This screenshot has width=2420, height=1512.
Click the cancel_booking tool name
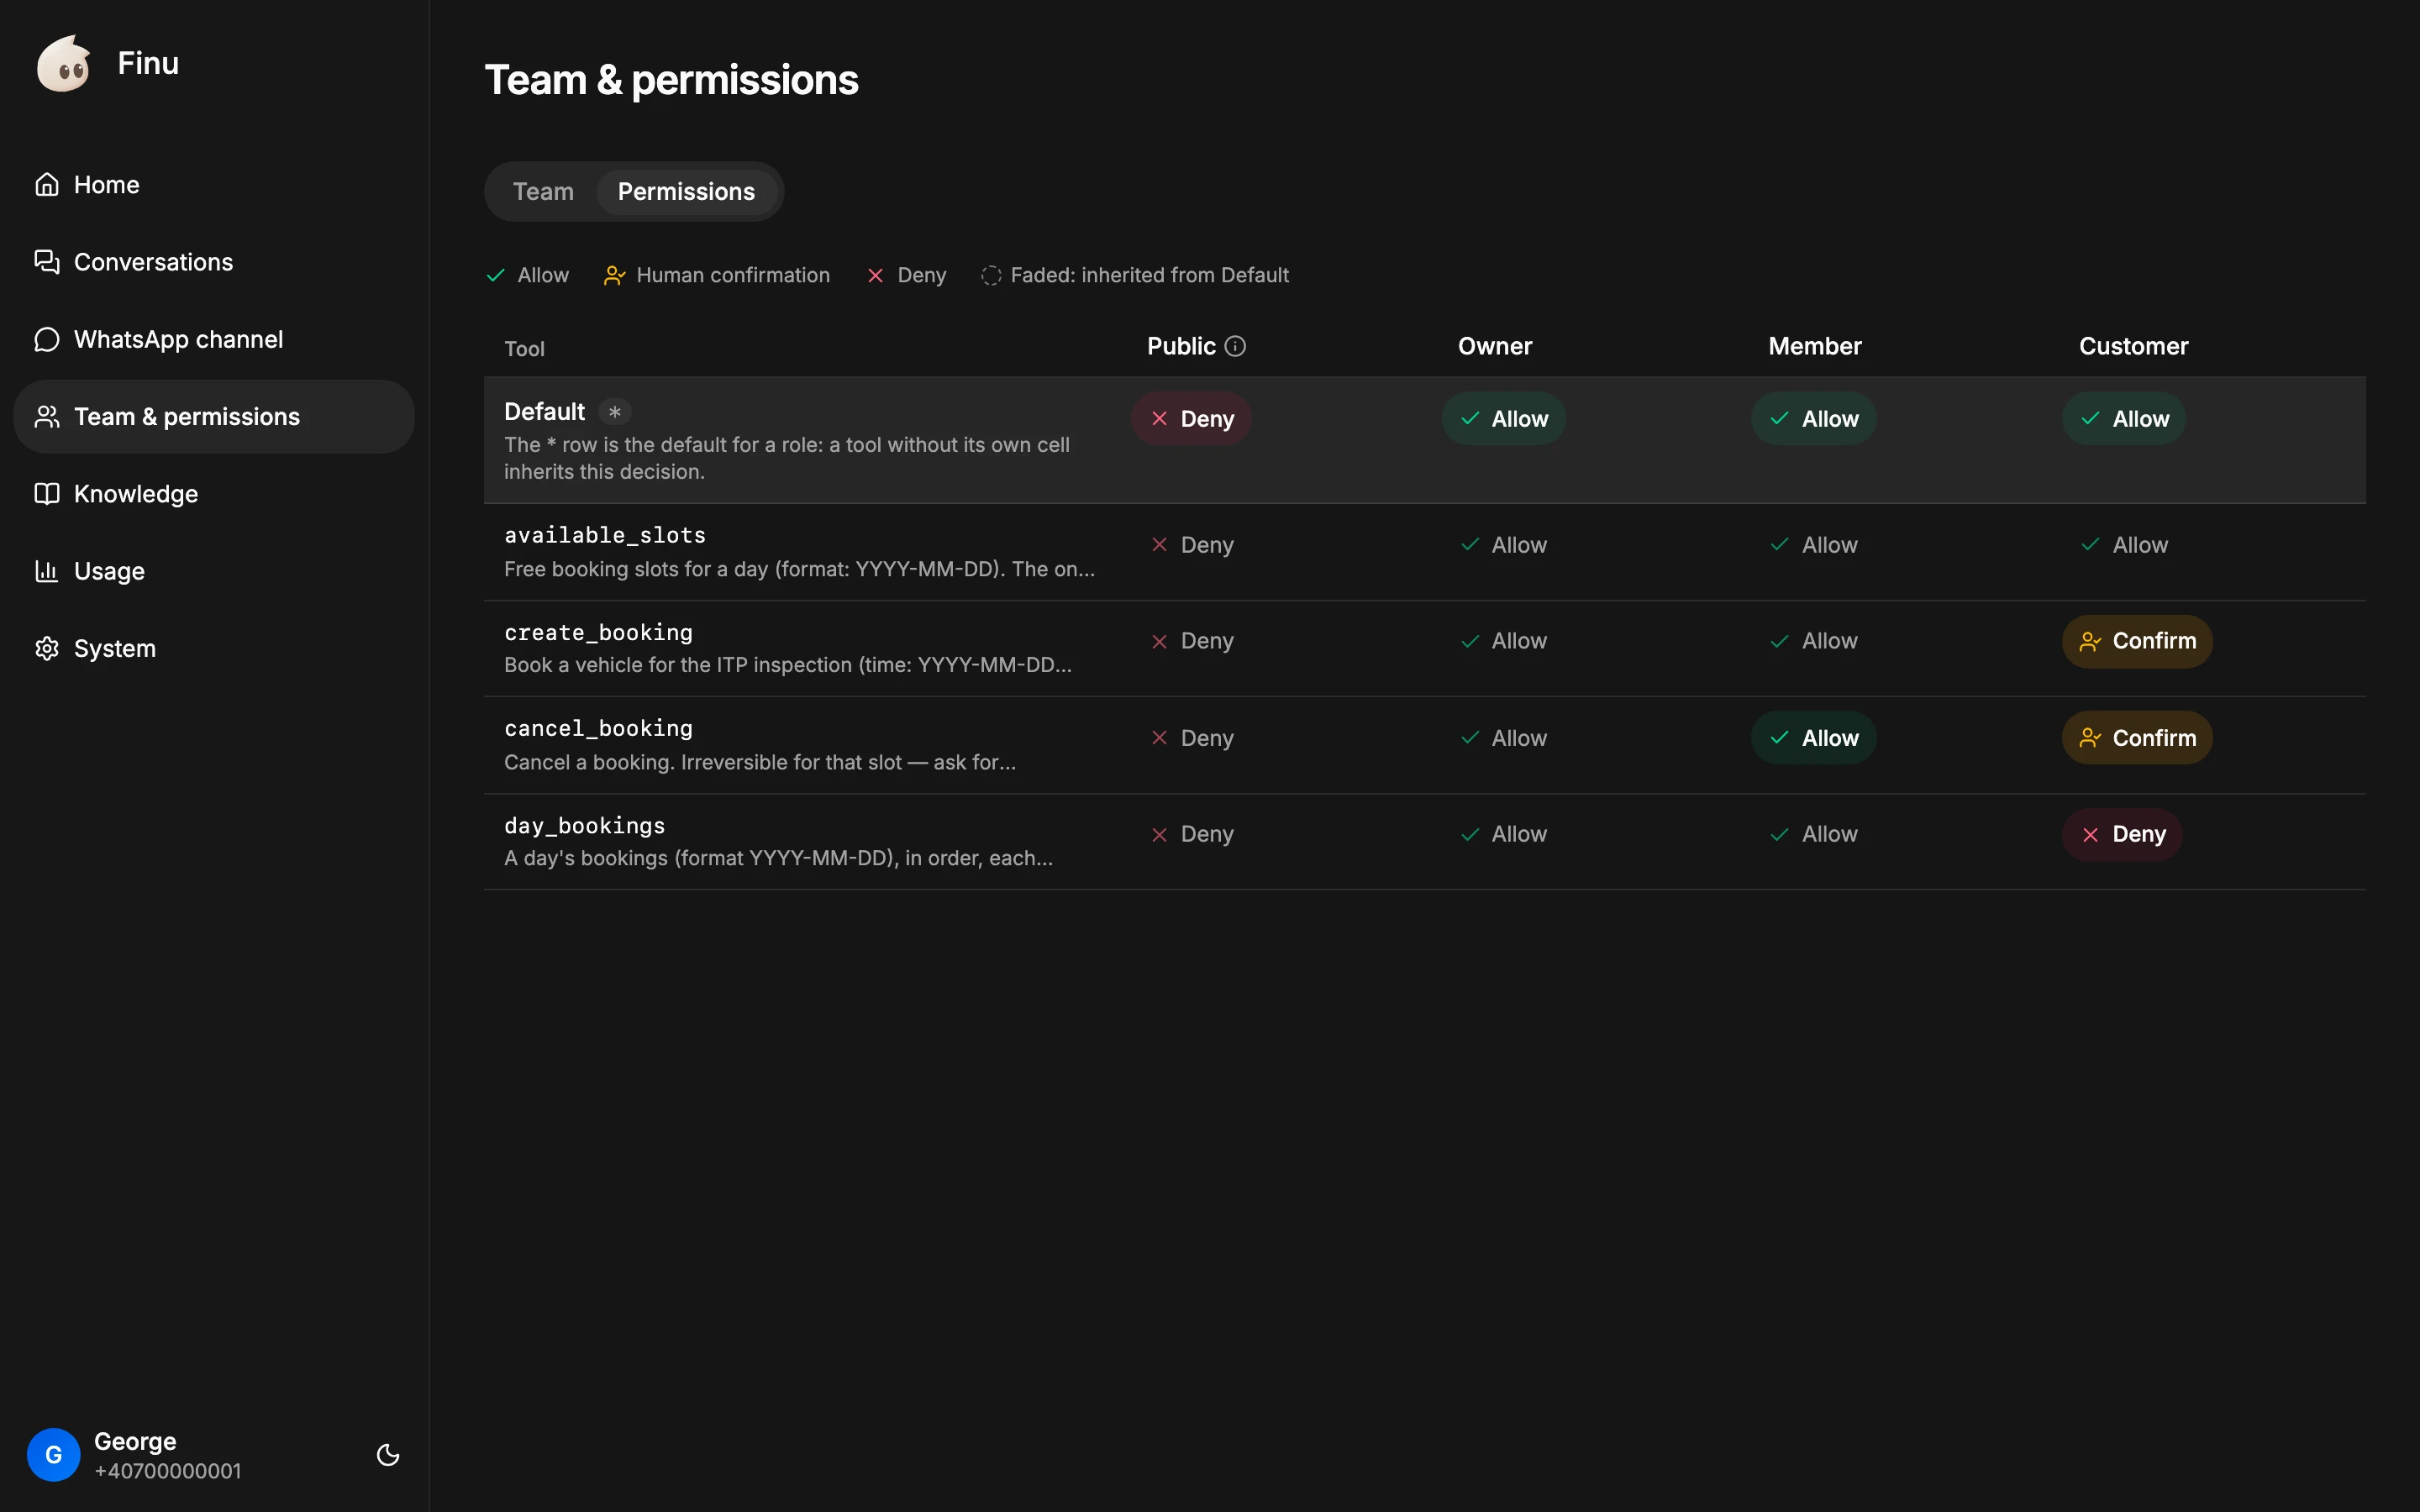[598, 729]
